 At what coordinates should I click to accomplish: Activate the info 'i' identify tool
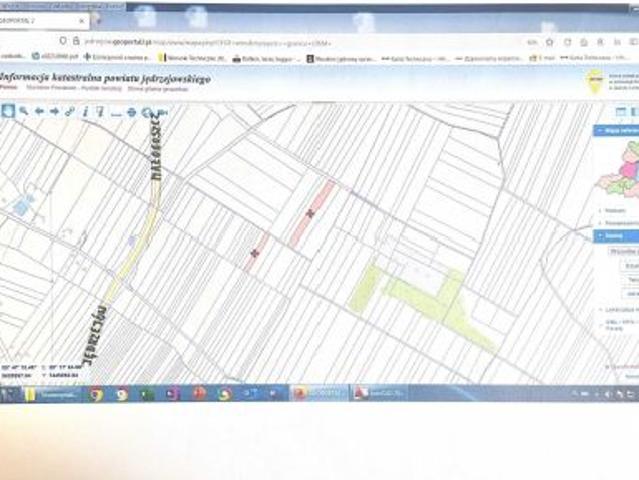[85, 111]
